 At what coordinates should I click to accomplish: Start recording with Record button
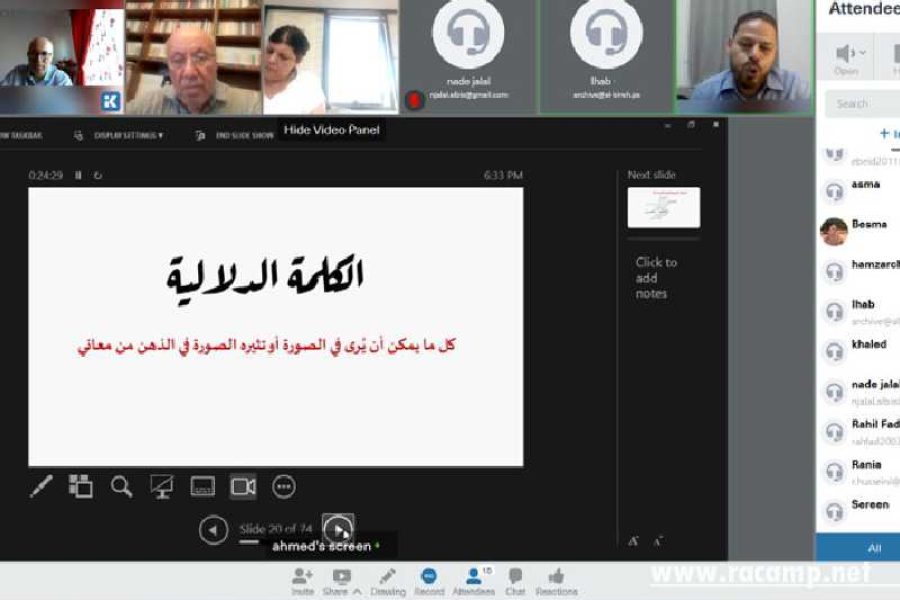429,581
